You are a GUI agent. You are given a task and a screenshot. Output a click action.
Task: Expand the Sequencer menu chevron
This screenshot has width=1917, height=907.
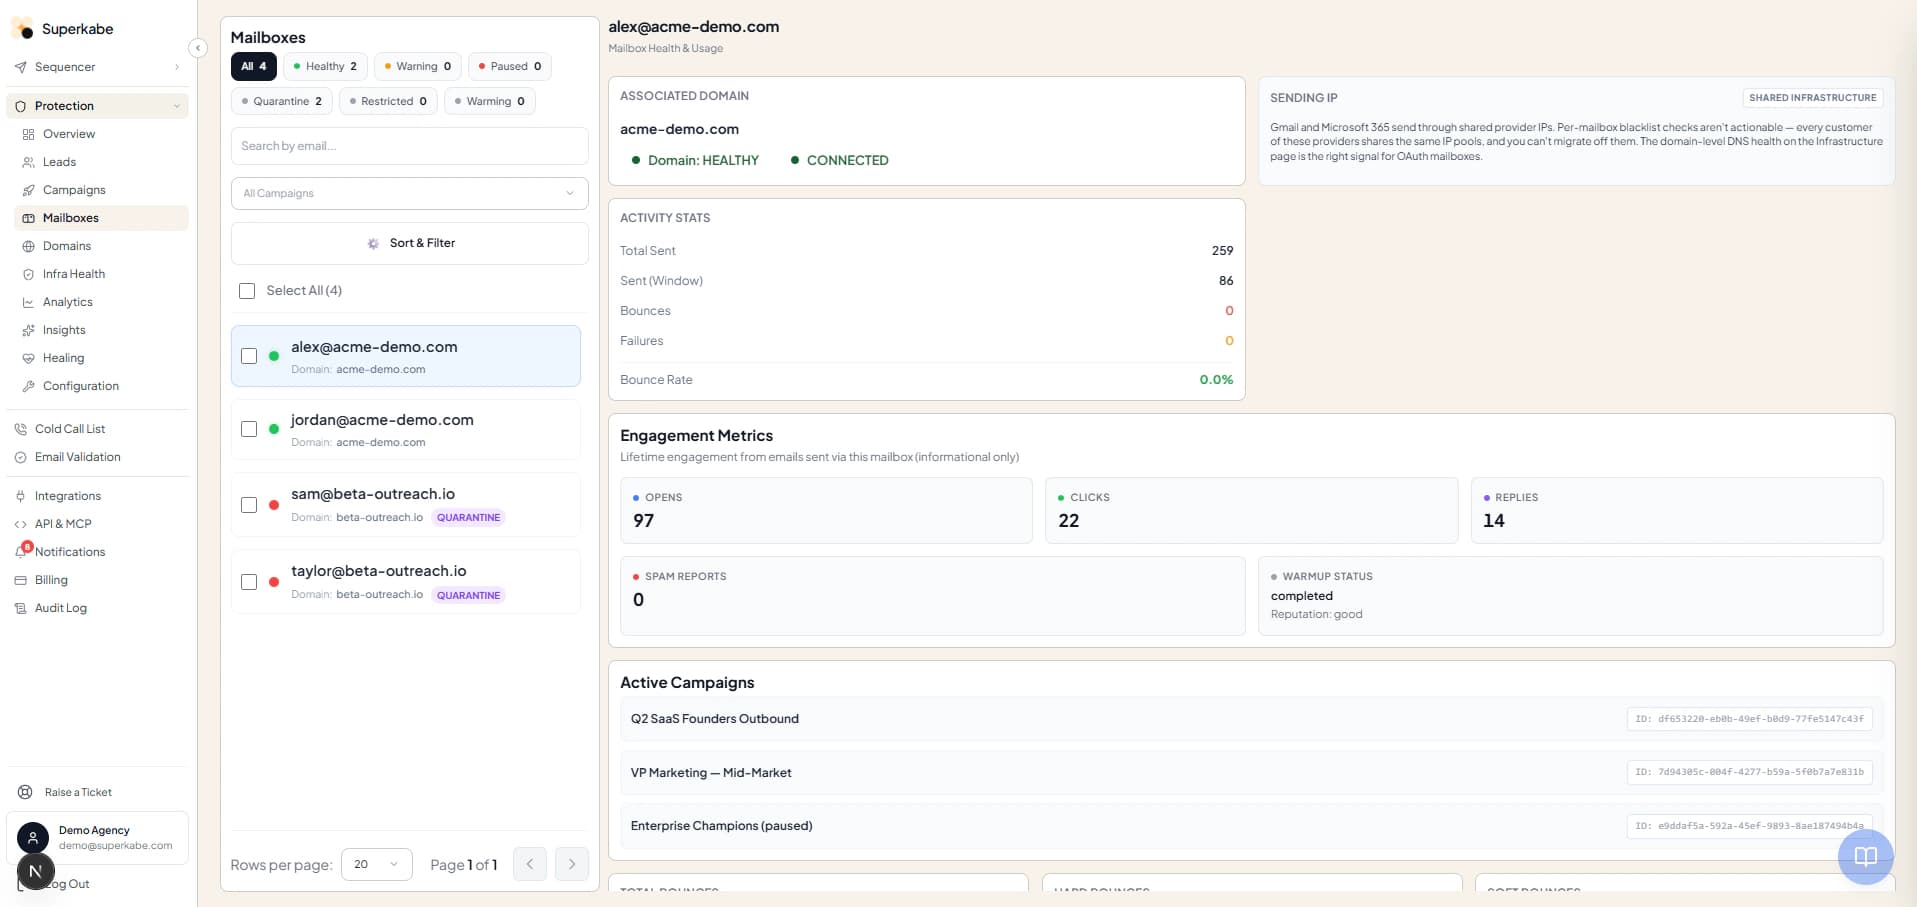tap(177, 67)
